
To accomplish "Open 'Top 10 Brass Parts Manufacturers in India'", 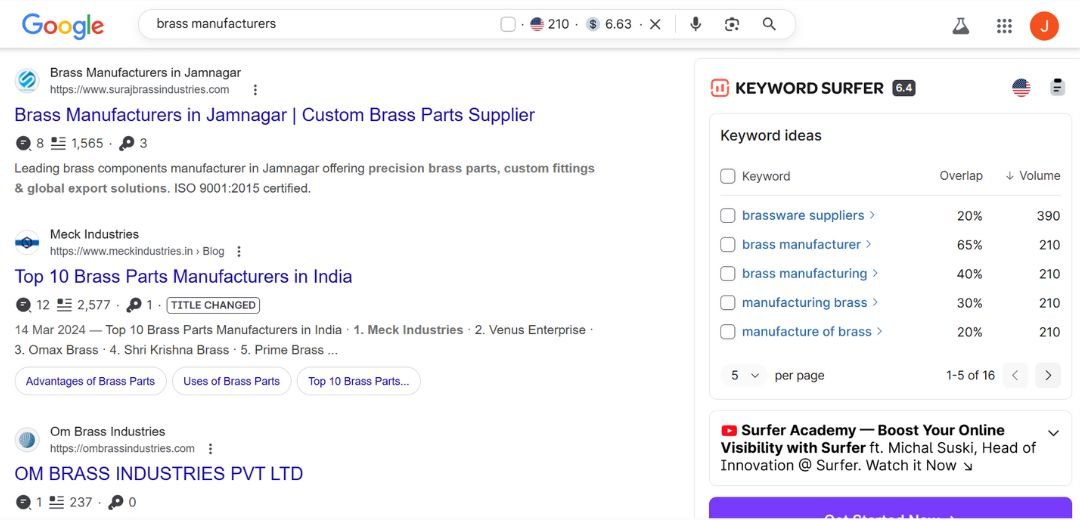I will (x=183, y=277).
